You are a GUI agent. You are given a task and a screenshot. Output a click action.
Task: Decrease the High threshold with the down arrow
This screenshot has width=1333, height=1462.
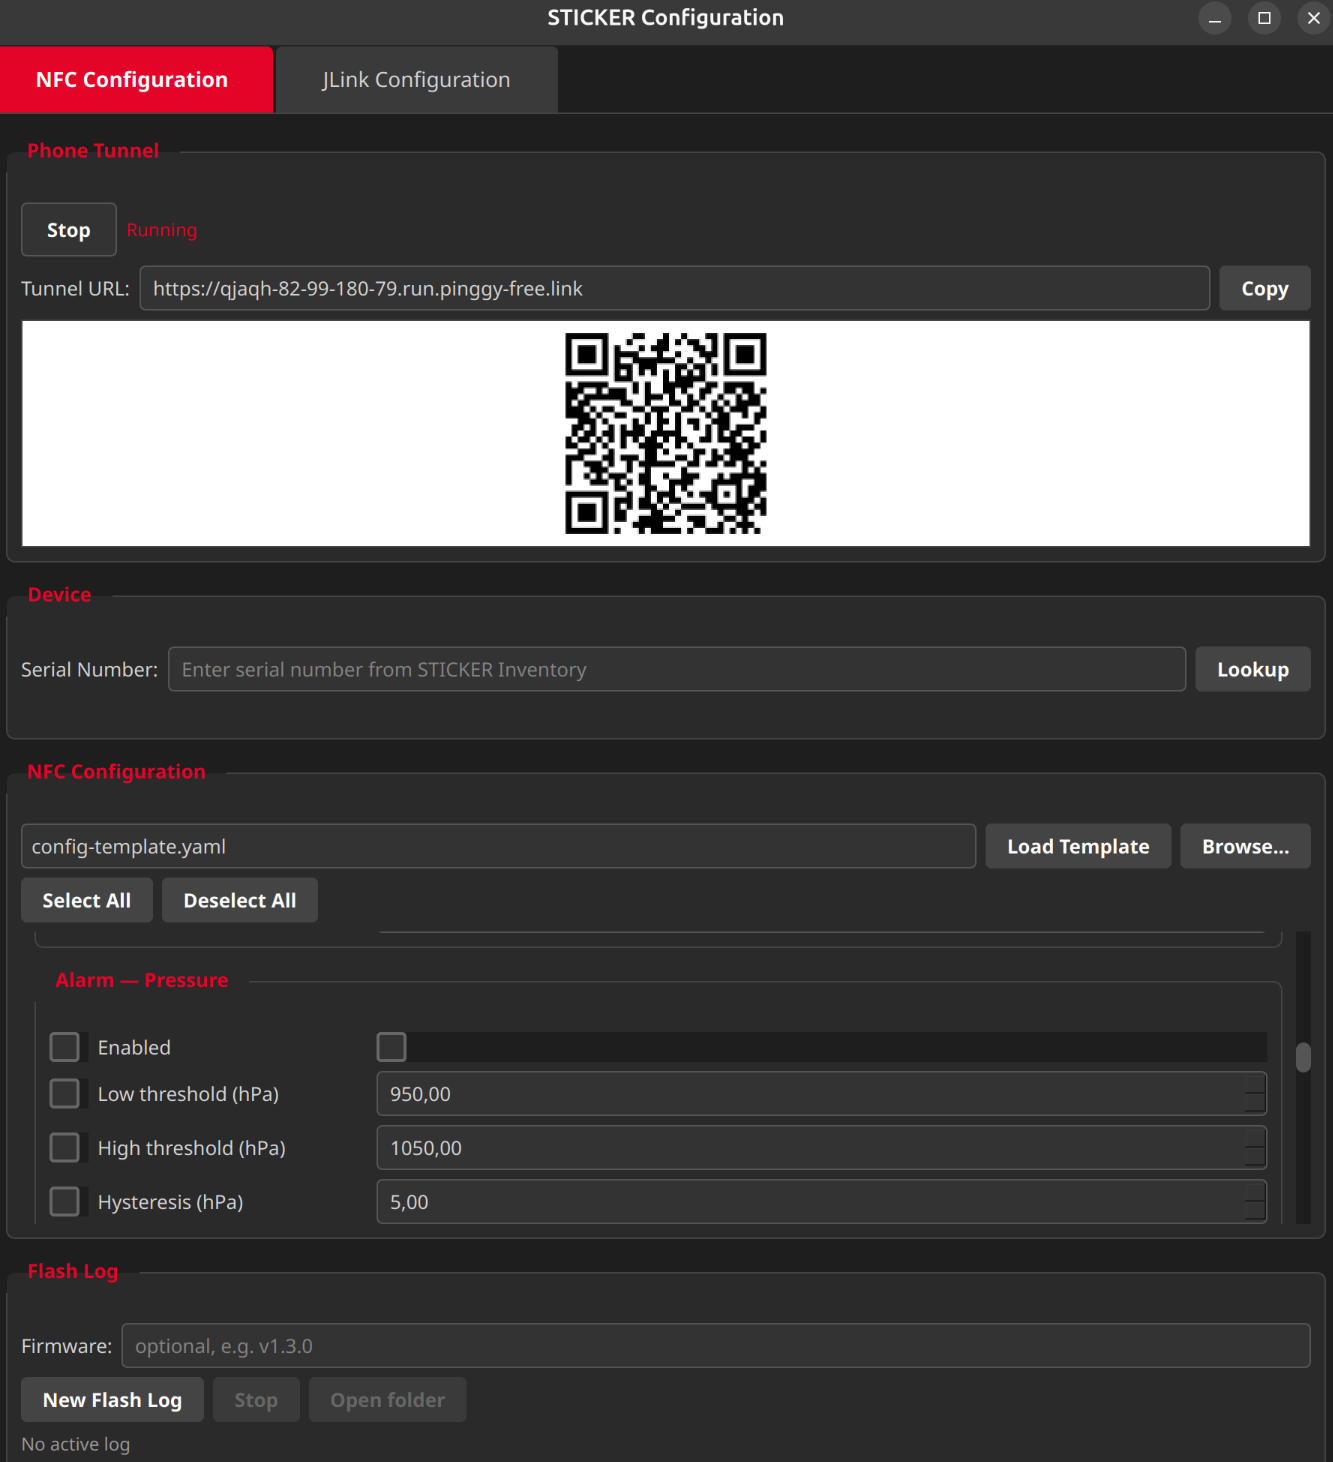[x=1255, y=1158]
